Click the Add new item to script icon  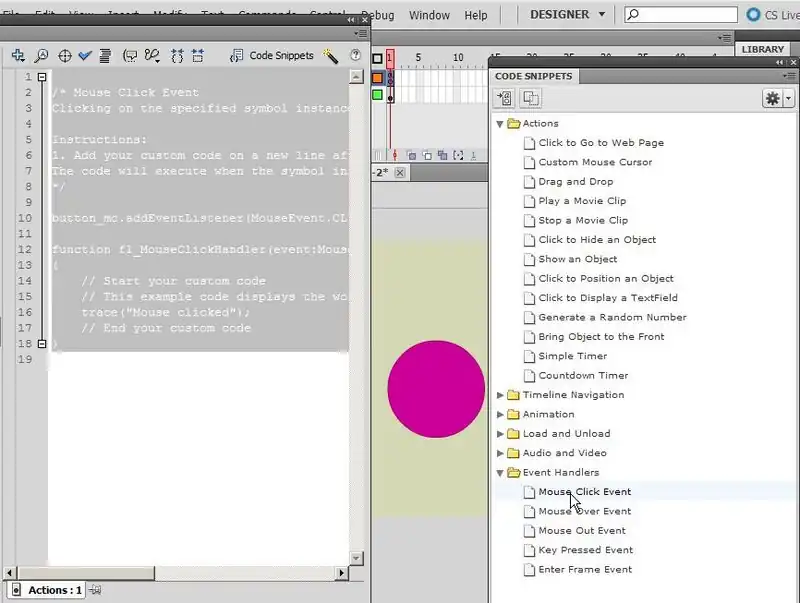click(x=17, y=56)
